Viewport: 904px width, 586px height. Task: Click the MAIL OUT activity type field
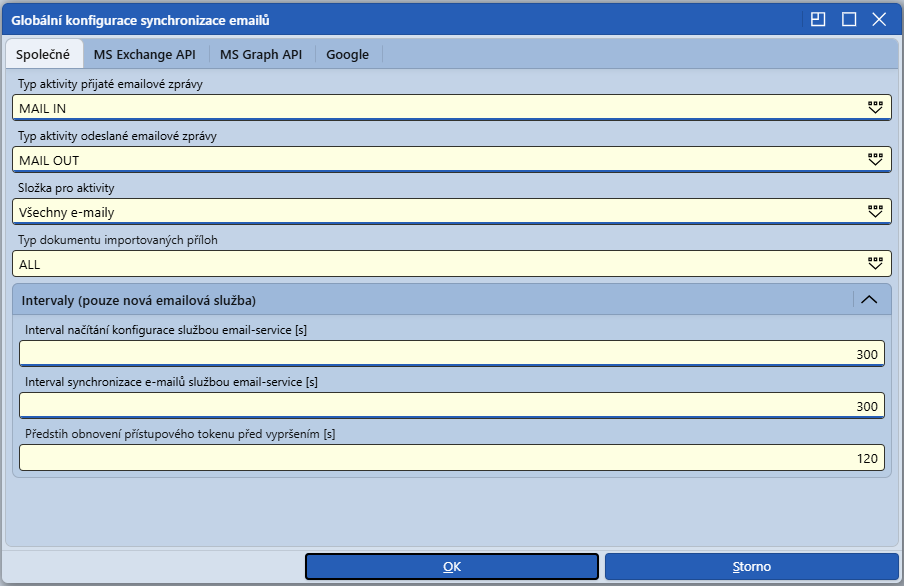pos(452,160)
